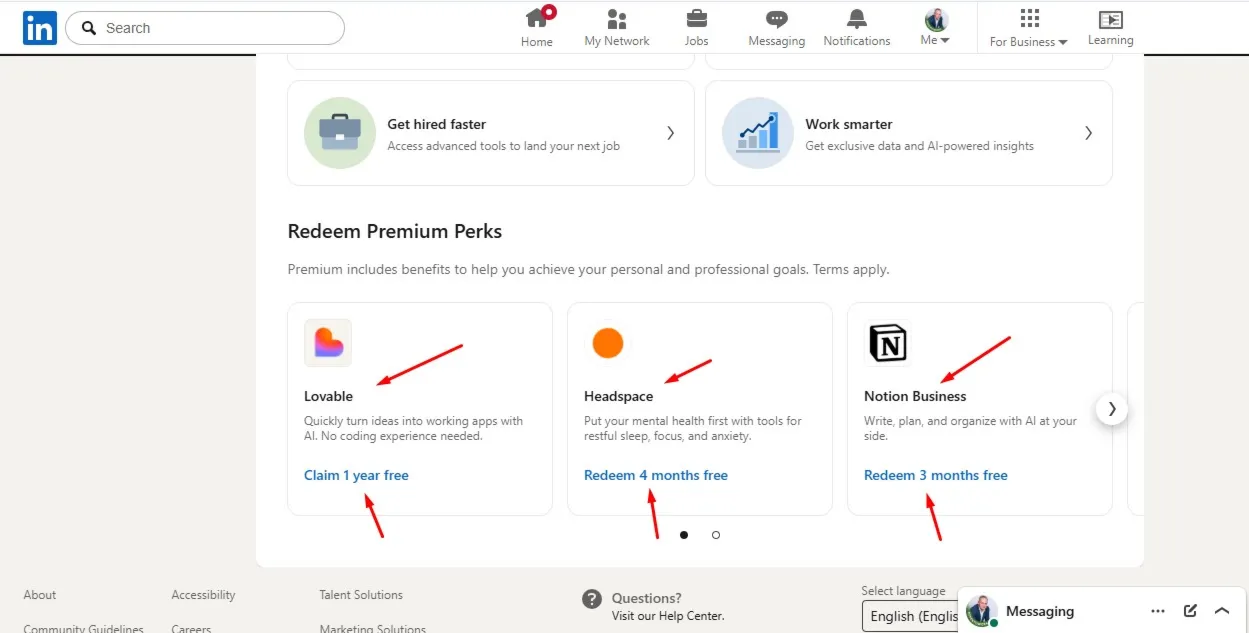Click the Help Center question mark icon
This screenshot has width=1249, height=633.
(592, 599)
